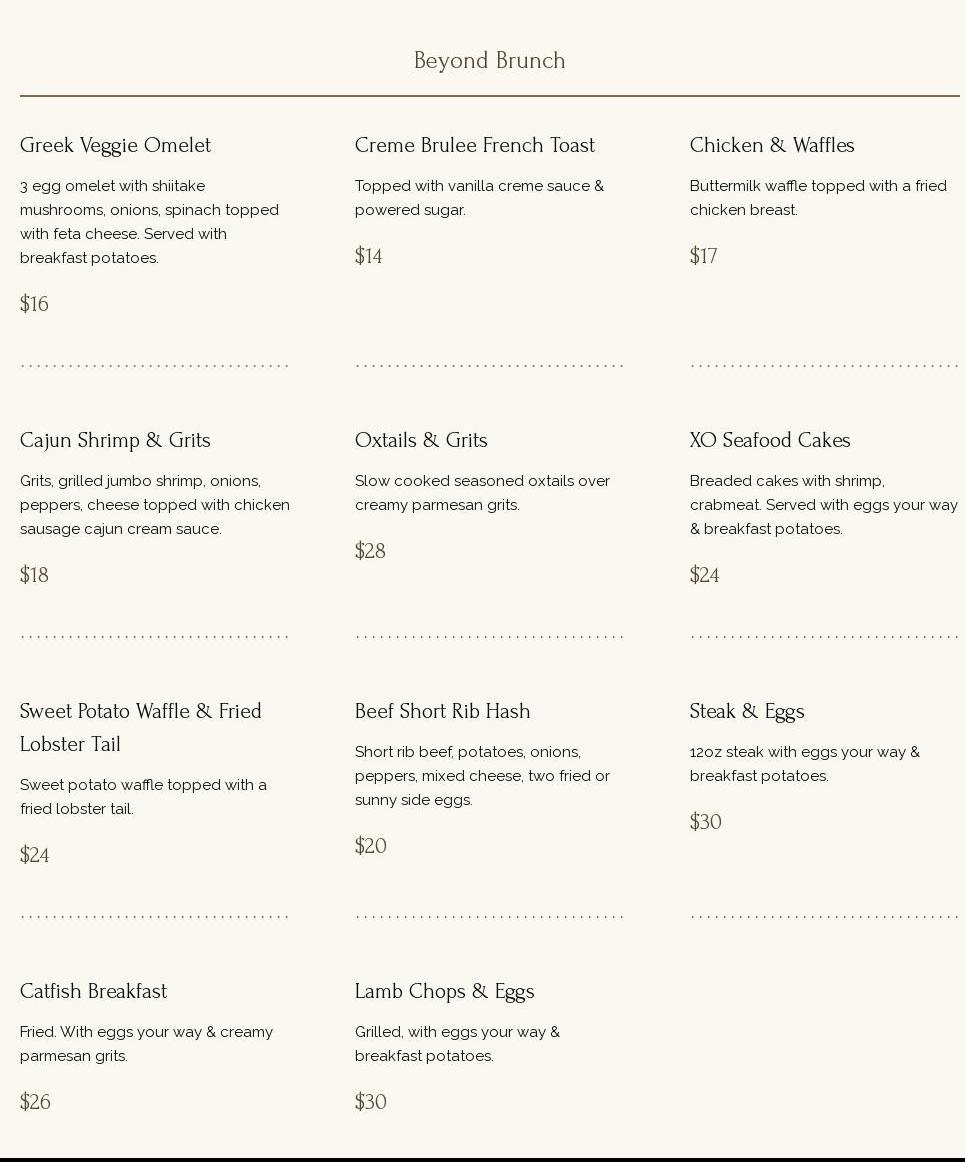Screen dimensions: 965x1162
Task: Select the Greek Veggie Omelet title
Action: pyautogui.click(x=115, y=145)
